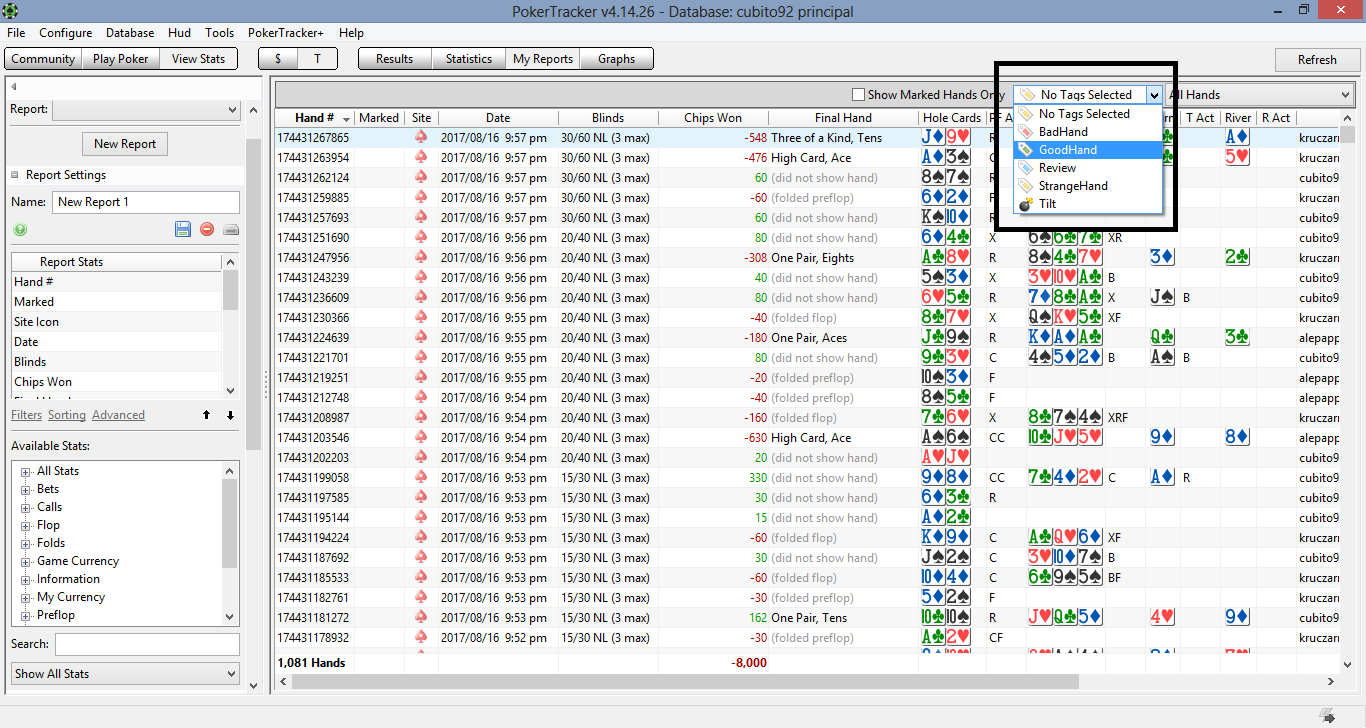Screen dimensions: 1366x728
Task: Expand the Flop tree node
Action: point(25,525)
